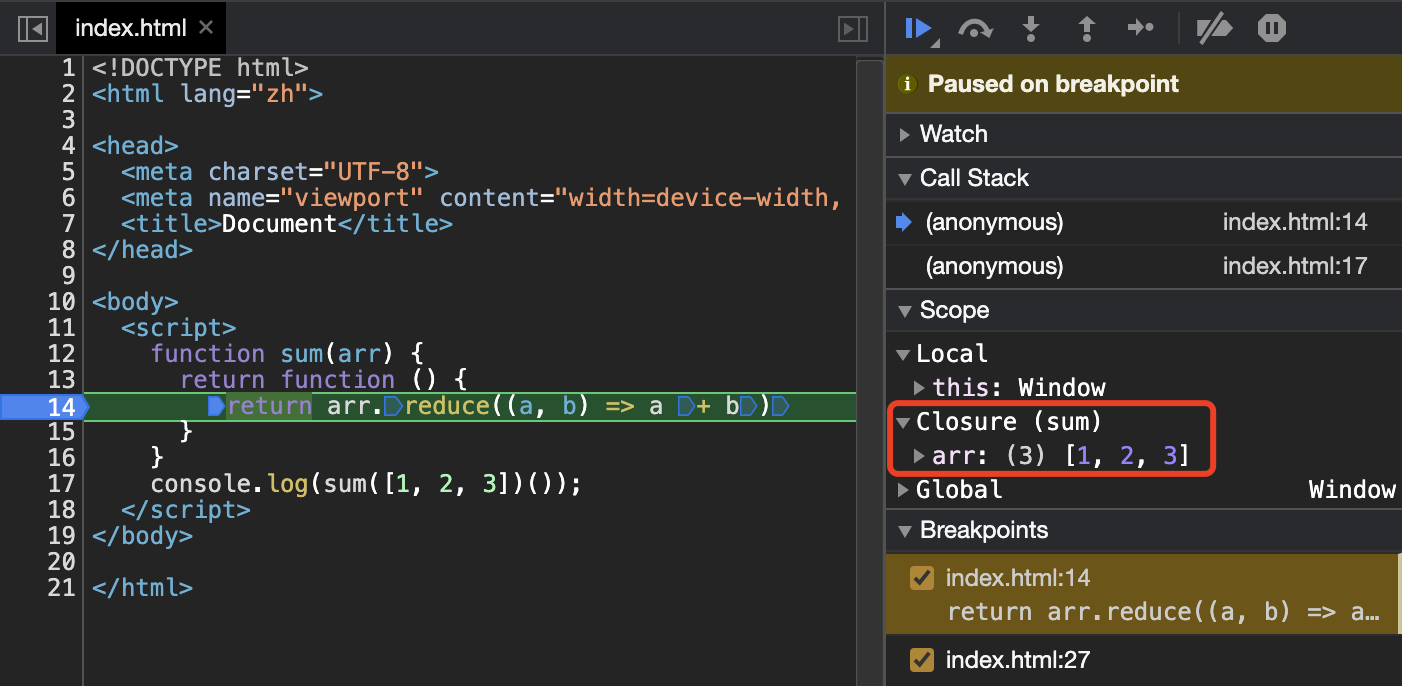Click line number 17 in the gutter
The image size is (1402, 686).
point(62,484)
